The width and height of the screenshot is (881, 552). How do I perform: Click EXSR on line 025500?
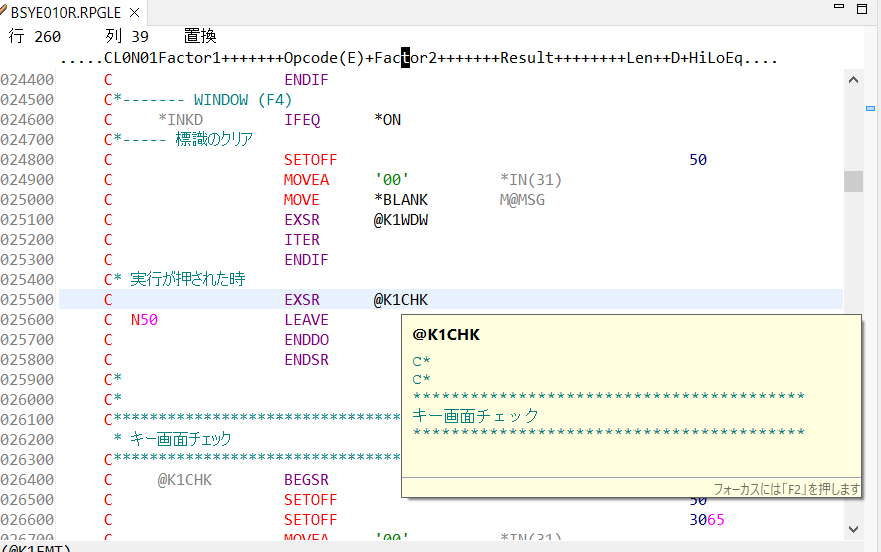click(302, 300)
